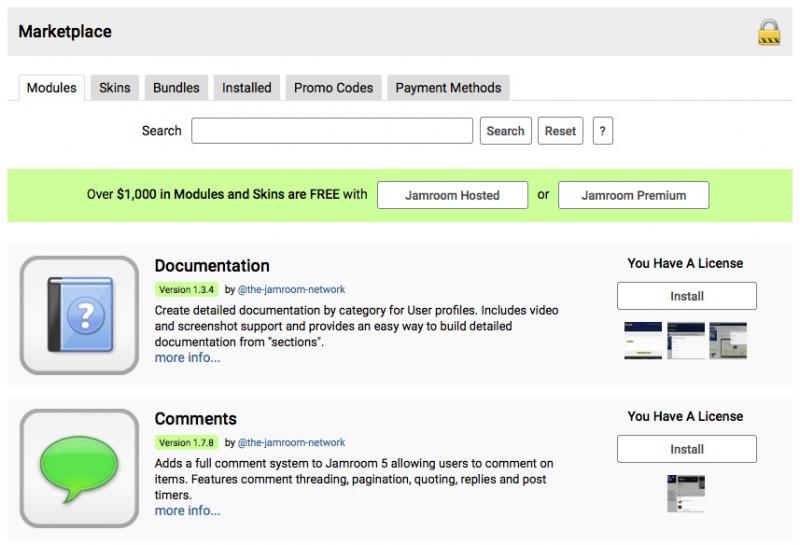Go to the Promo Codes tab
The width and height of the screenshot is (800, 545).
[333, 88]
